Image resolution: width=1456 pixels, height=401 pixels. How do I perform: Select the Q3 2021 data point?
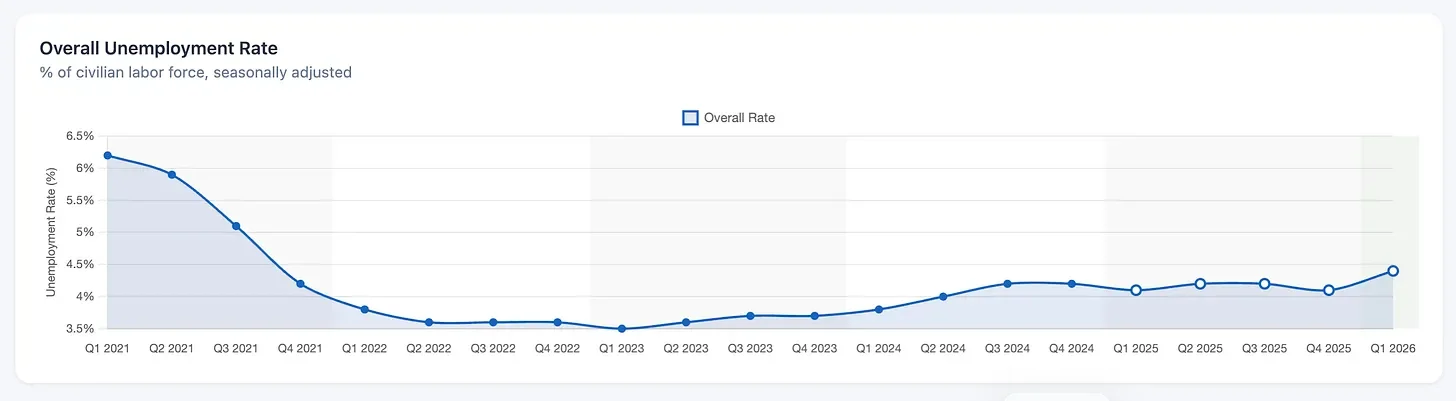[x=236, y=226]
